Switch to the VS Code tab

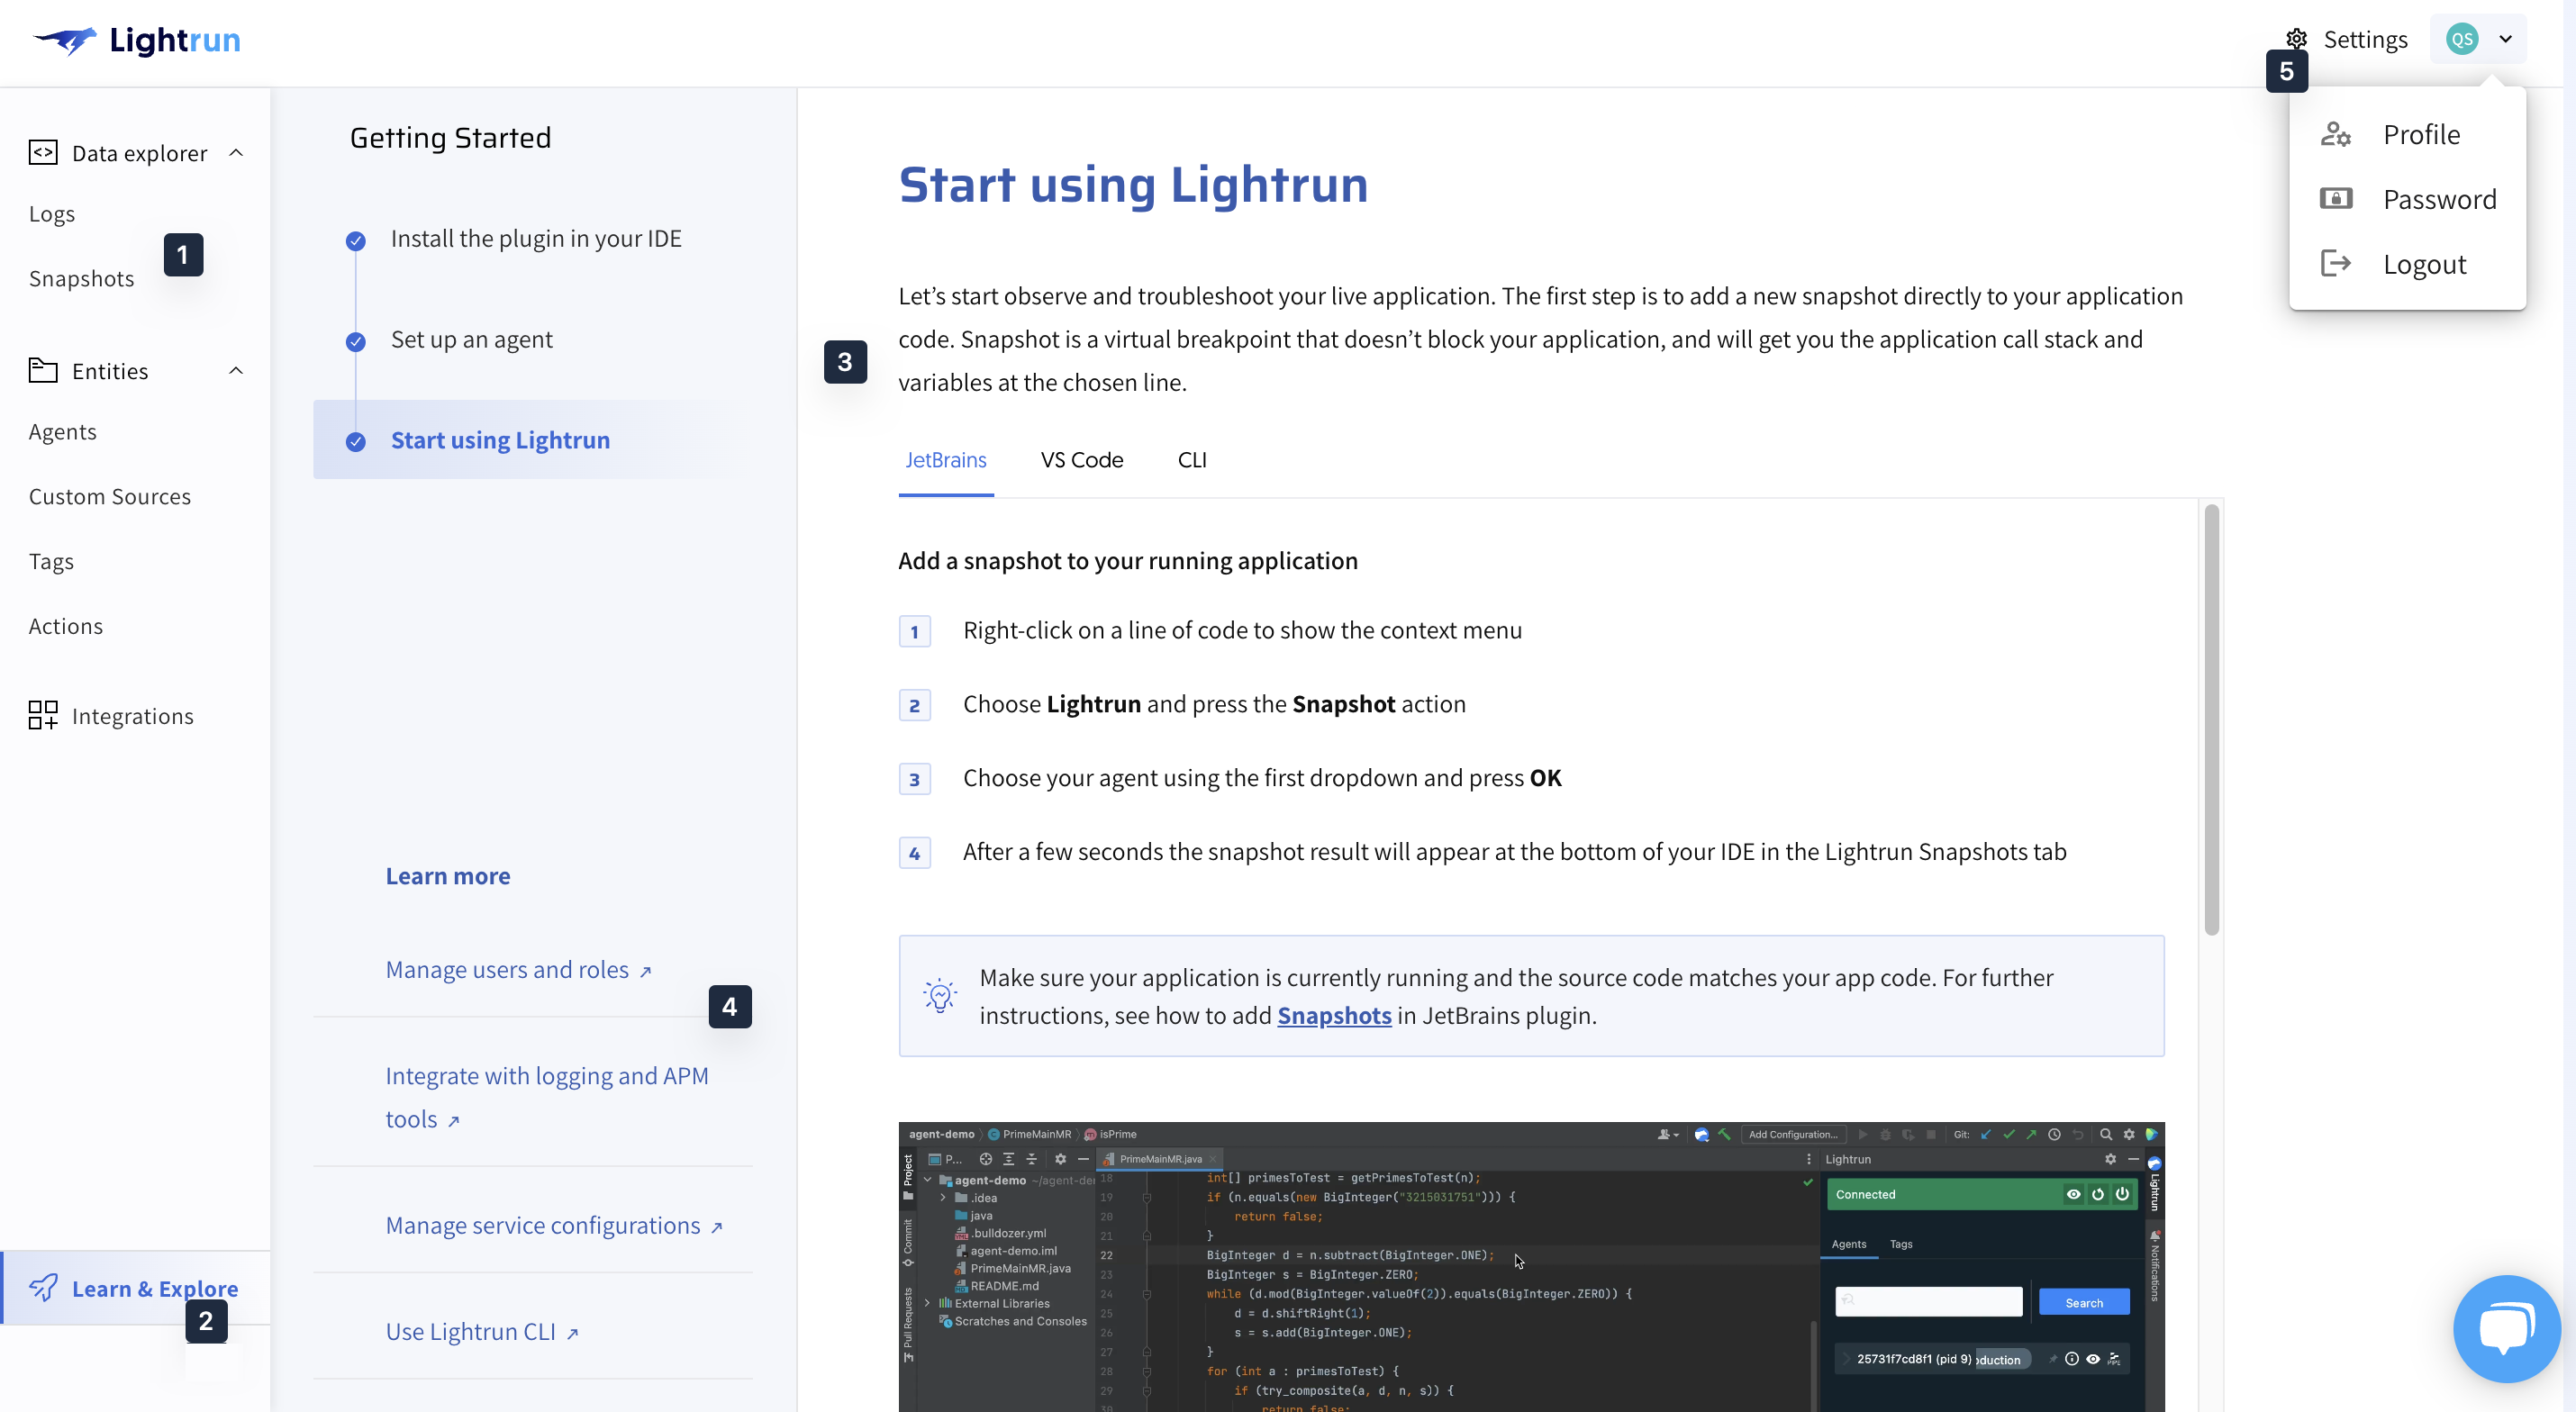(1081, 460)
